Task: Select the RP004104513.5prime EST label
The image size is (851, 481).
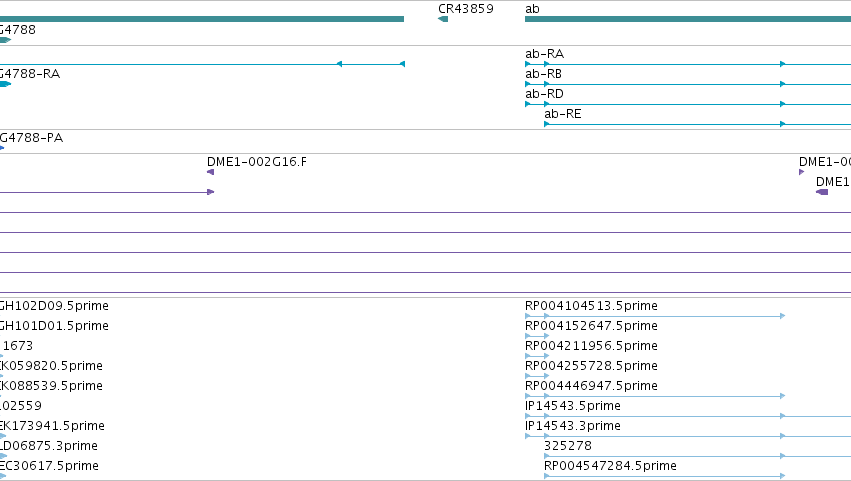Action: coord(591,306)
